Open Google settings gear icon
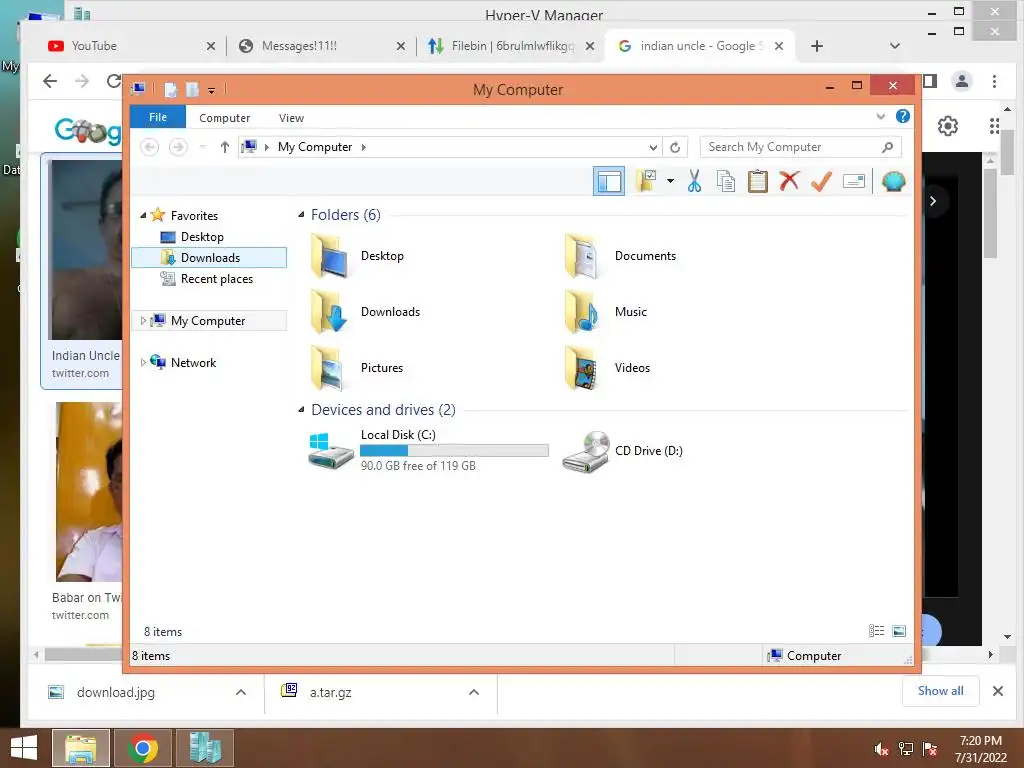 click(948, 125)
